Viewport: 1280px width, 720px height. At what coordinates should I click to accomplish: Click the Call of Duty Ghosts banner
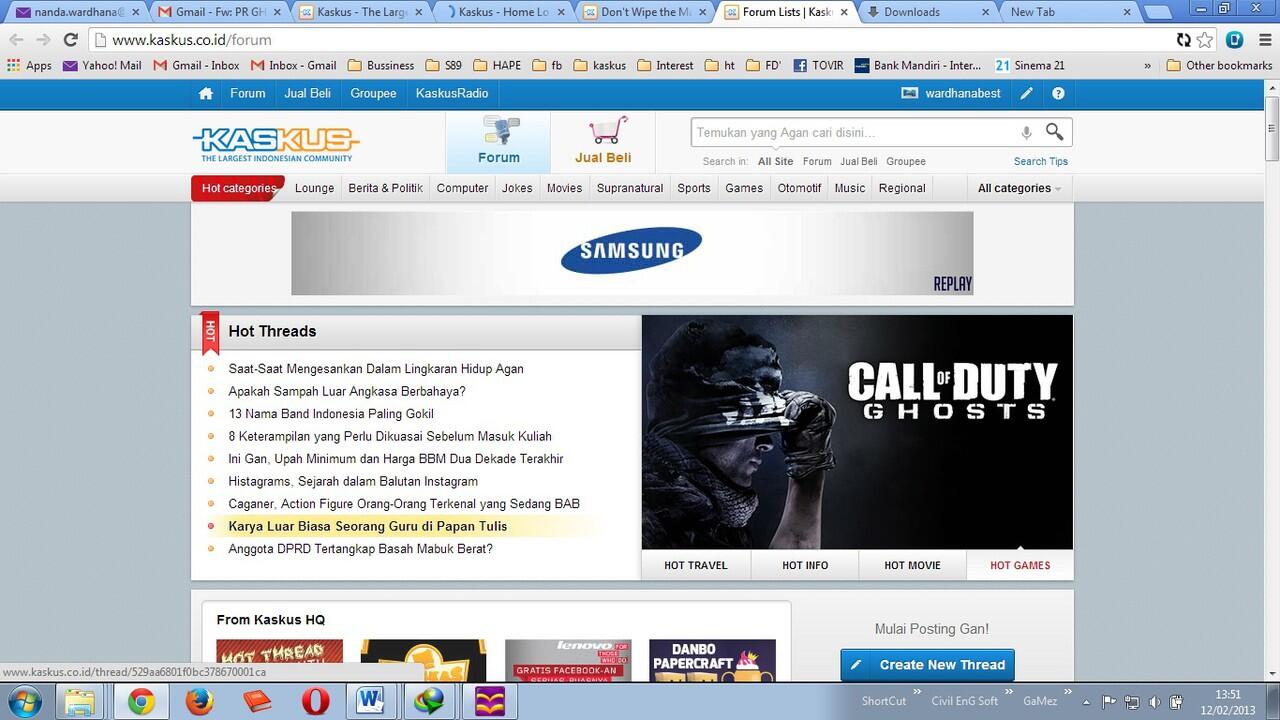coord(857,432)
